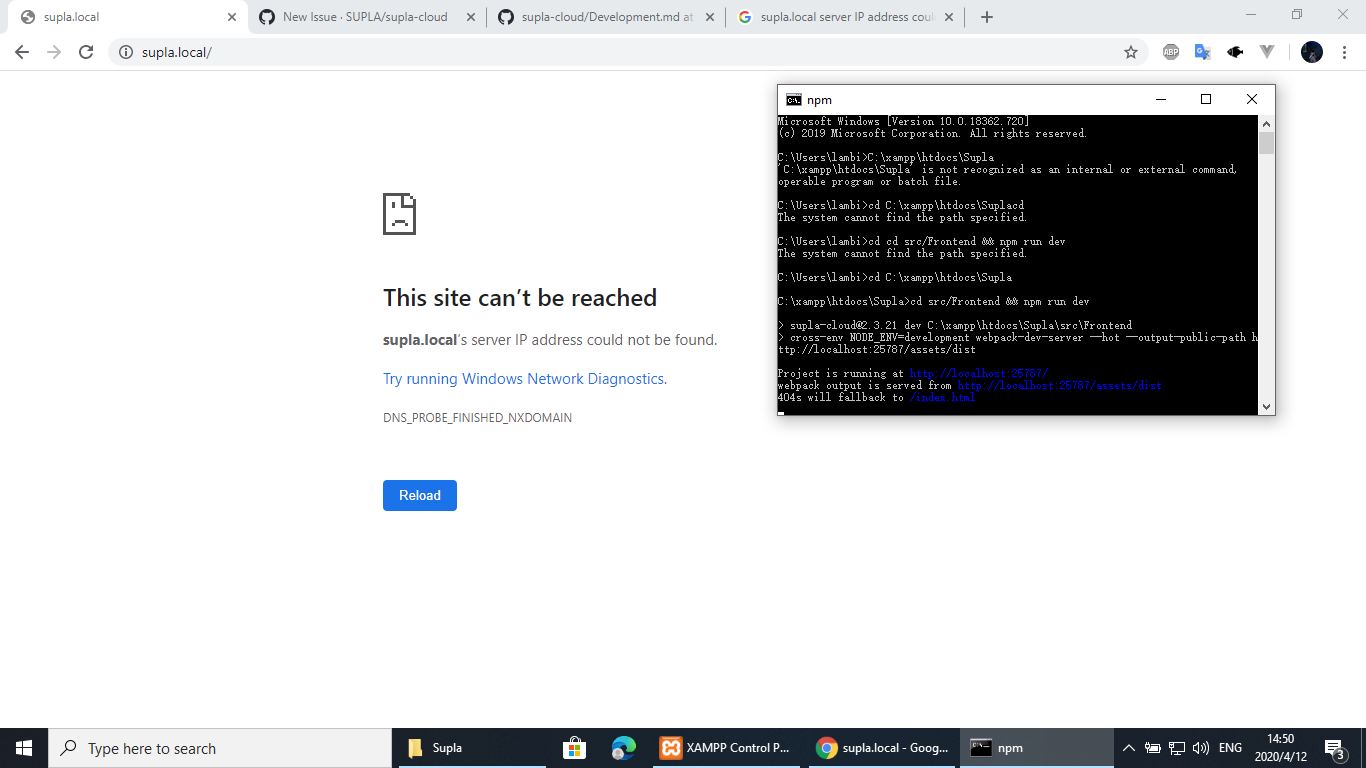Open Try running Windows Network Diagnostics link
Viewport: 1366px width, 768px height.
pyautogui.click(x=523, y=379)
